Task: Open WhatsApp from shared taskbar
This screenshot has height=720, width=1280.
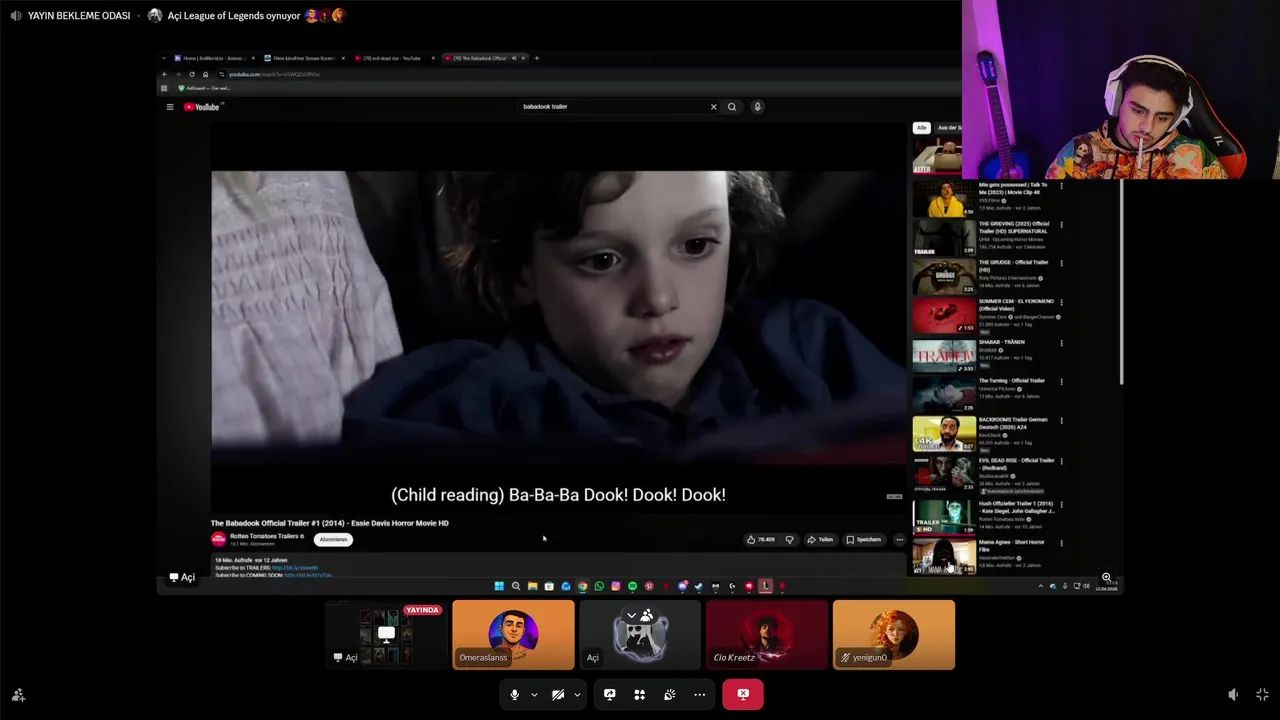Action: tap(599, 586)
